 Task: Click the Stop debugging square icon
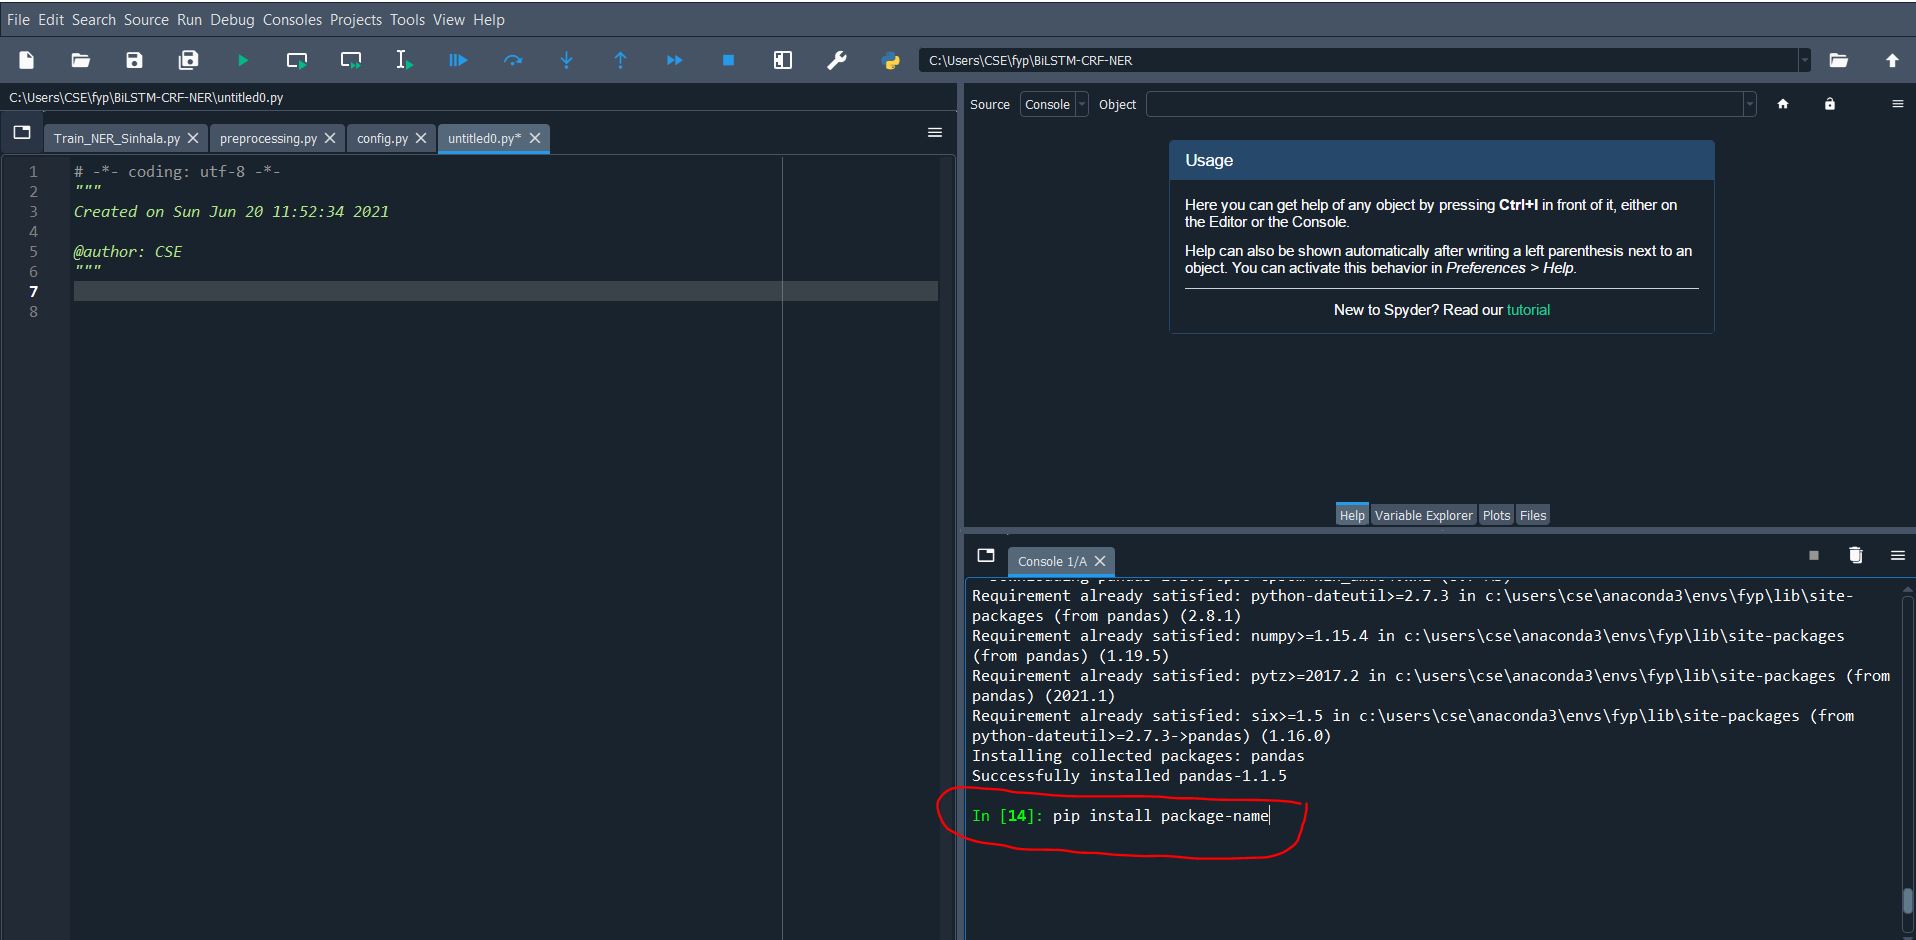[728, 61]
